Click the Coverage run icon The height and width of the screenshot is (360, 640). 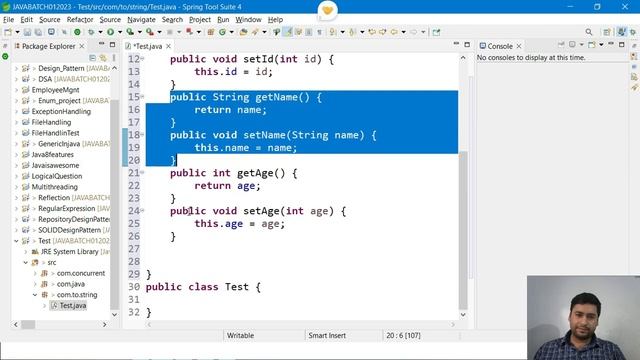coord(130,32)
